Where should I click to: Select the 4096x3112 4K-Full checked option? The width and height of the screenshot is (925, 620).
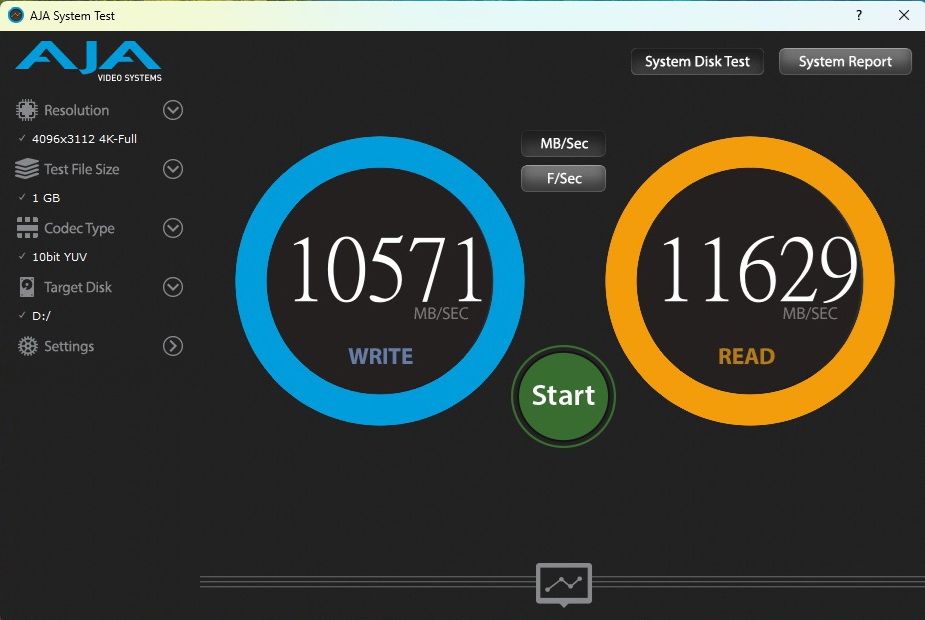pyautogui.click(x=84, y=139)
